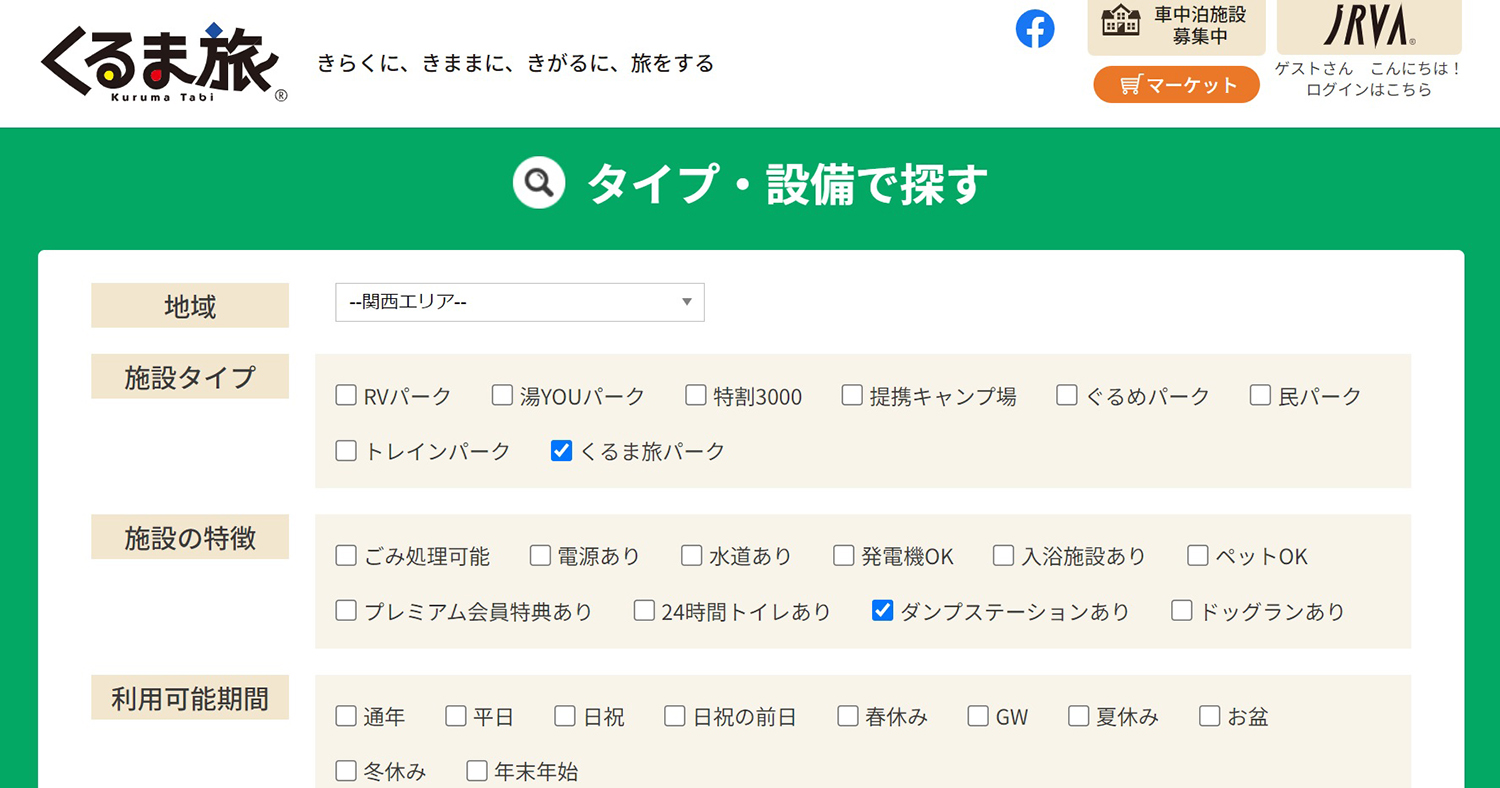This screenshot has width=1500, height=788.
Task: Click the ログインはこちら link
Action: [1368, 90]
